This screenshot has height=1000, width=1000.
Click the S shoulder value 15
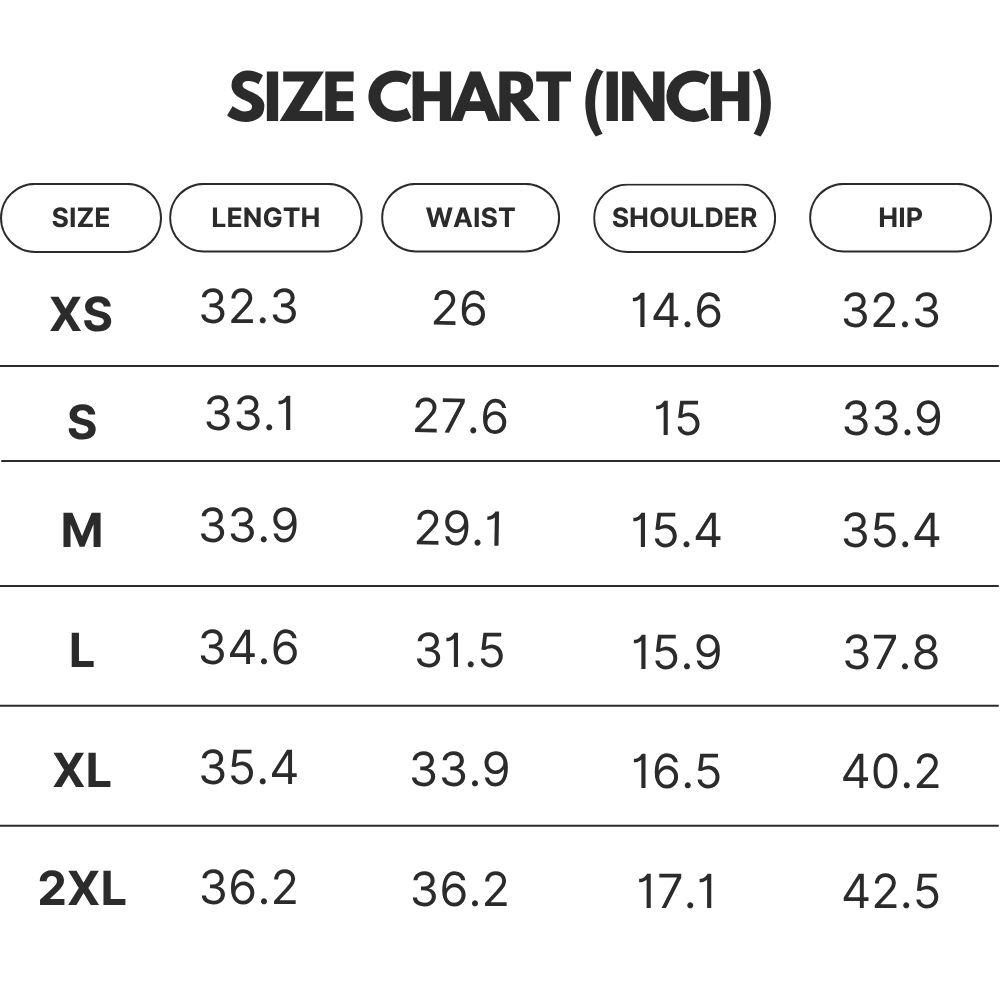(x=677, y=418)
